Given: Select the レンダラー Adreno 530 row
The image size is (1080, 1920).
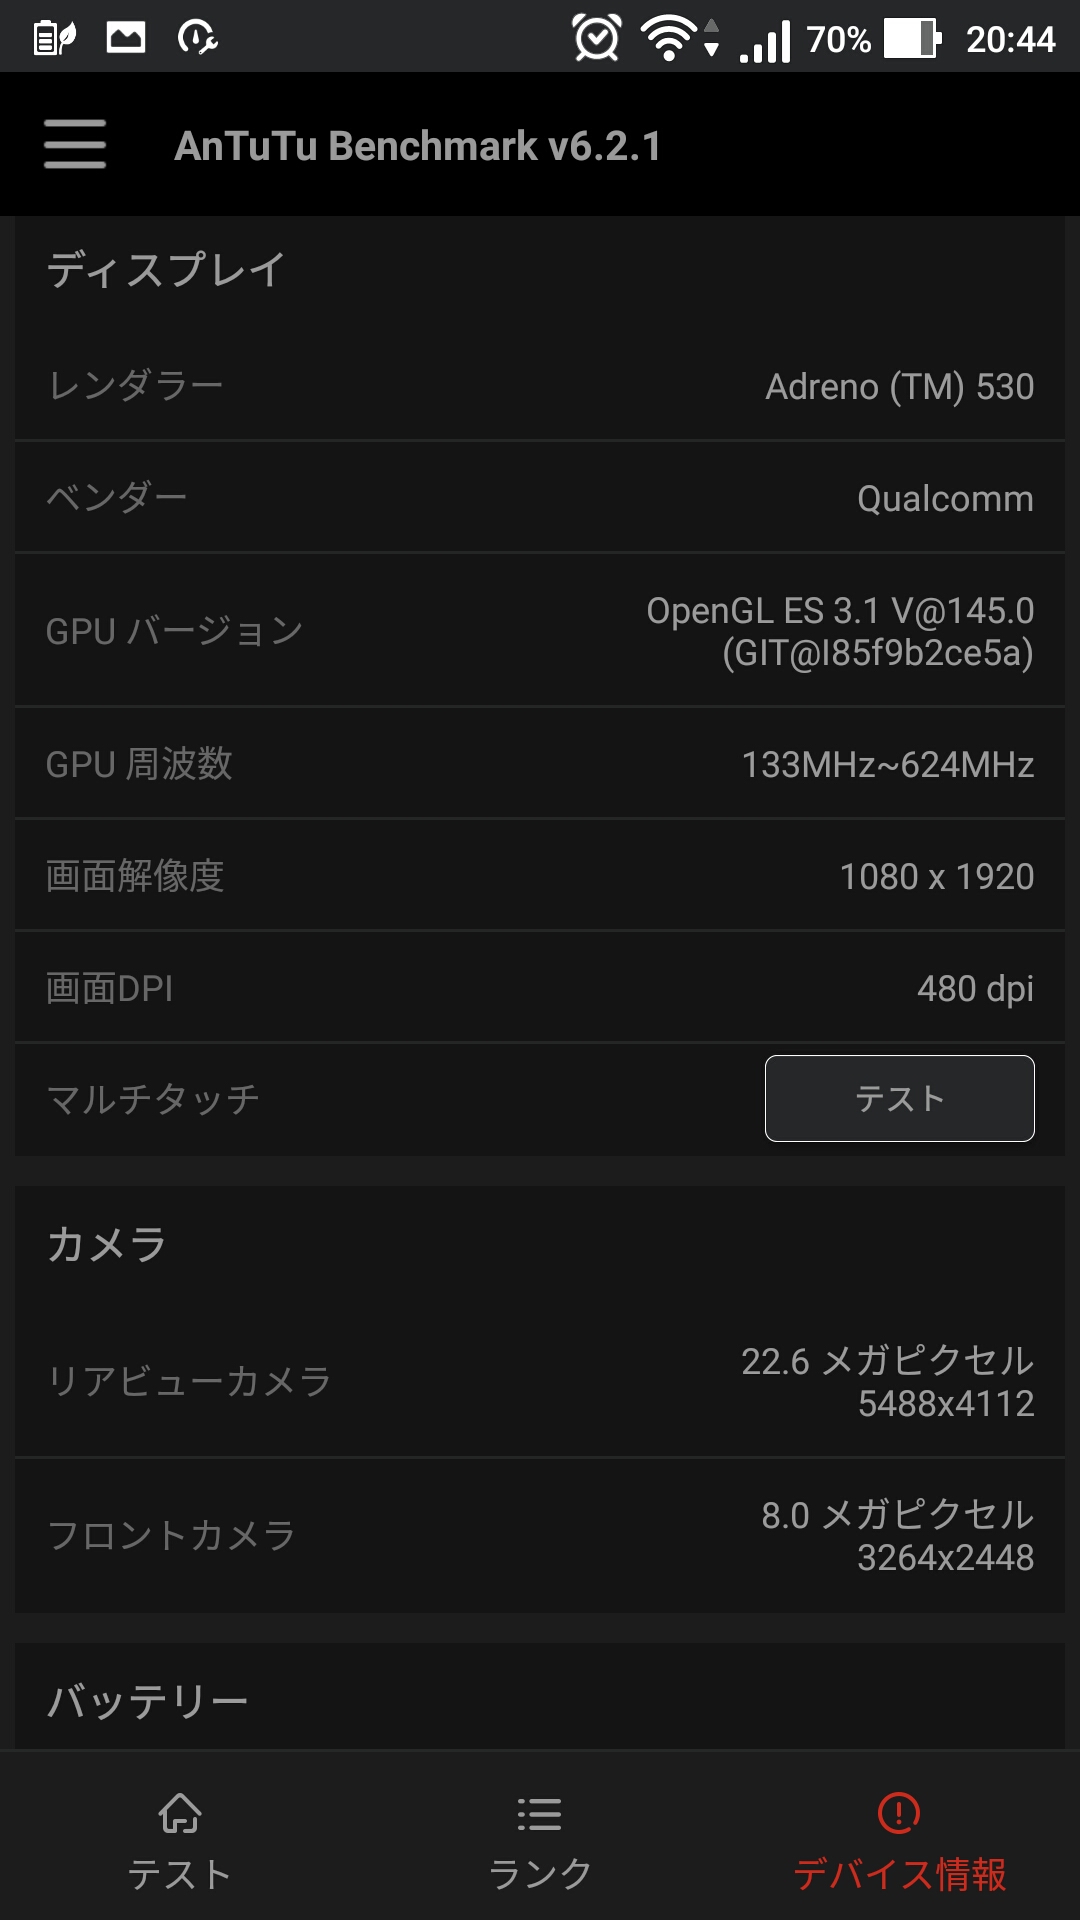Looking at the screenshot, I should coord(540,385).
